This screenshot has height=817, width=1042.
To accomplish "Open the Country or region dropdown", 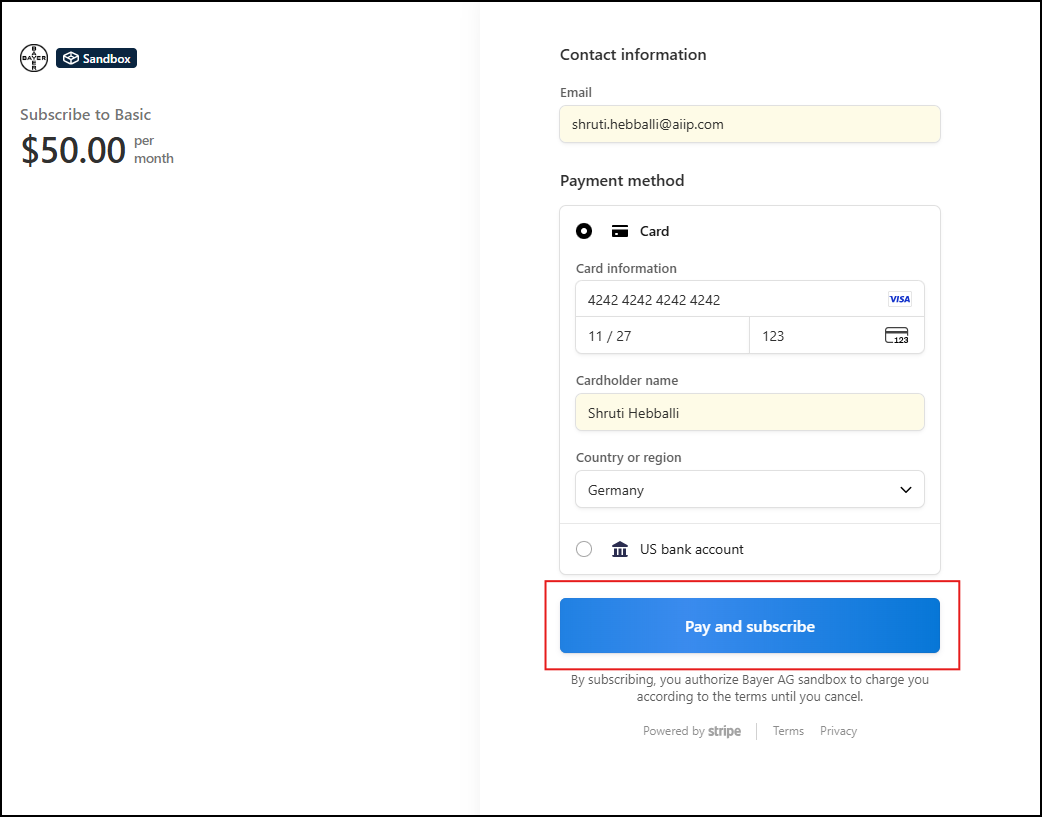I will click(749, 490).
